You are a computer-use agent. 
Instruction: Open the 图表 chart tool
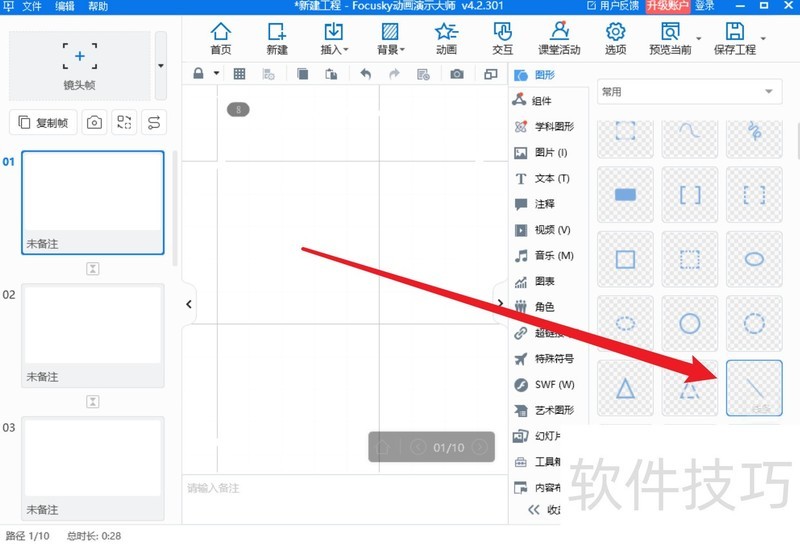tap(534, 281)
